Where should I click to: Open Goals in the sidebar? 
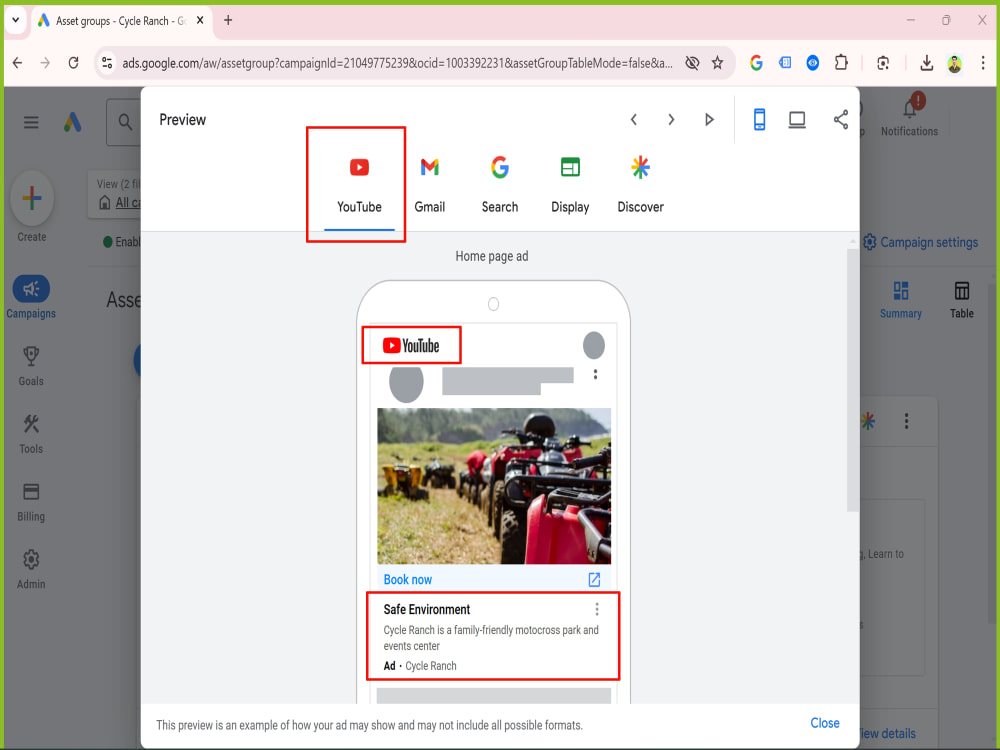pos(31,366)
